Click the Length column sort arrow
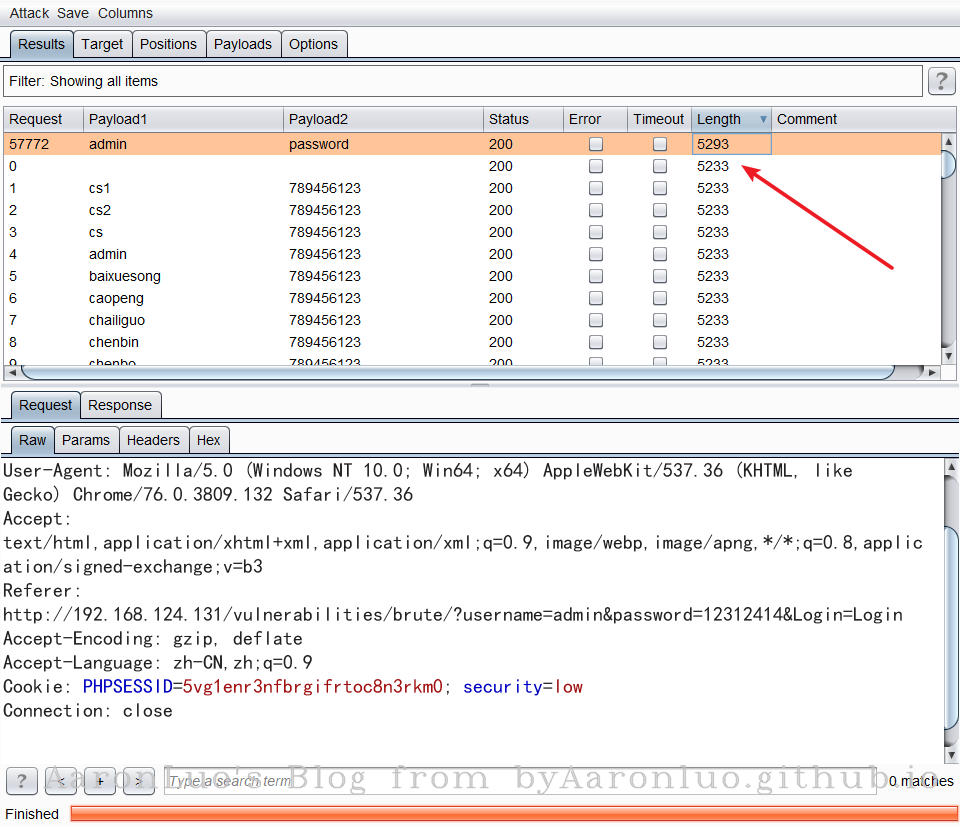The image size is (960, 827). 763,119
